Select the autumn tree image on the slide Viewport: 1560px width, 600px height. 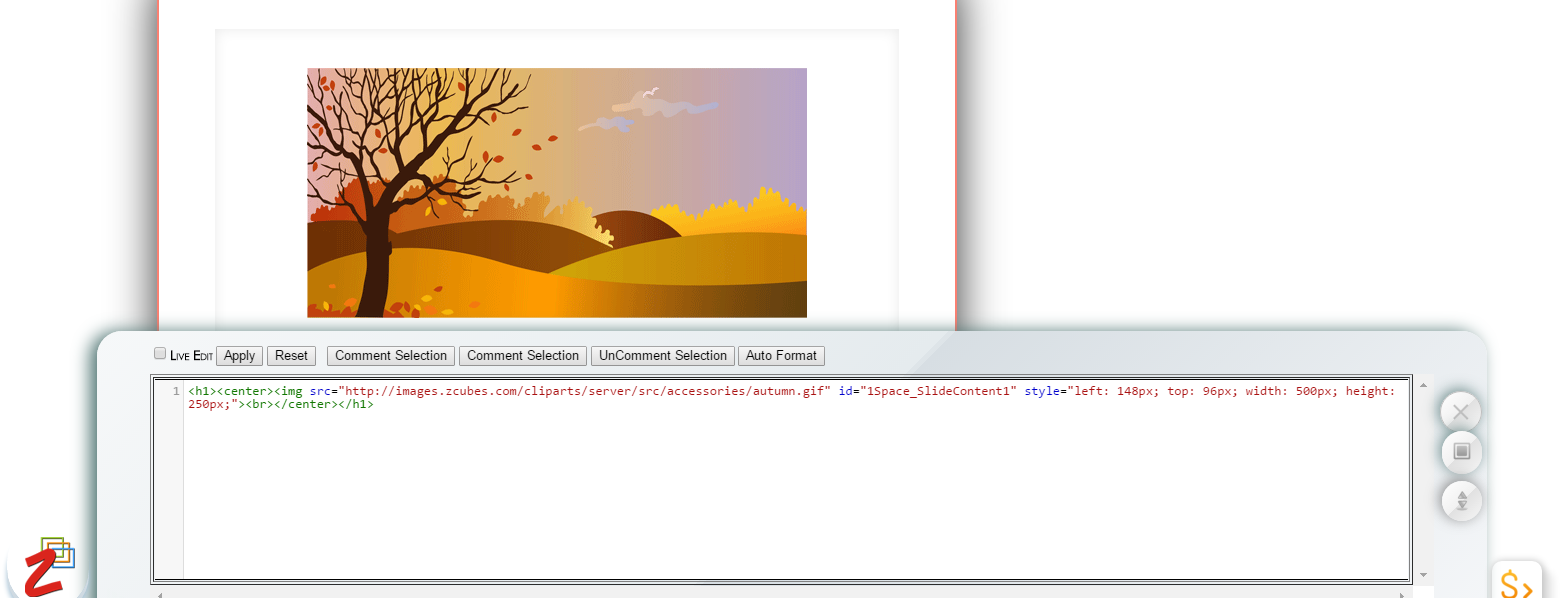click(556, 193)
